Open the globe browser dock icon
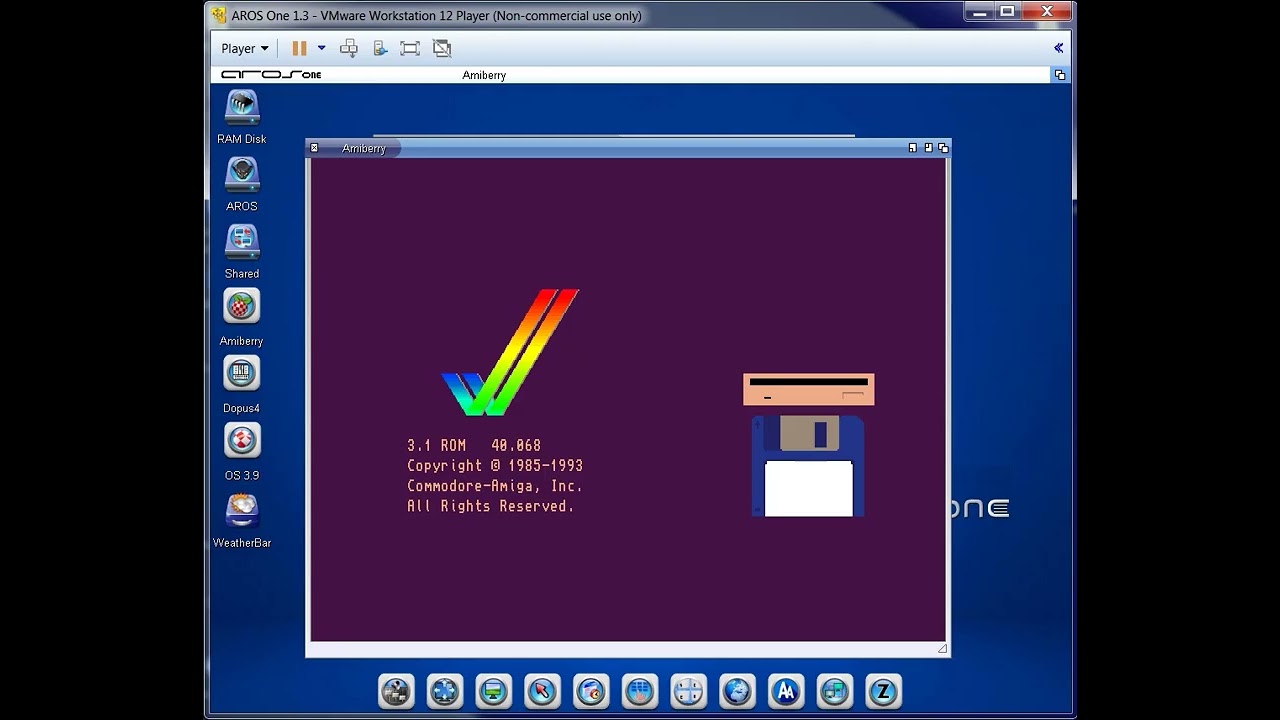The image size is (1280, 720). pos(737,691)
